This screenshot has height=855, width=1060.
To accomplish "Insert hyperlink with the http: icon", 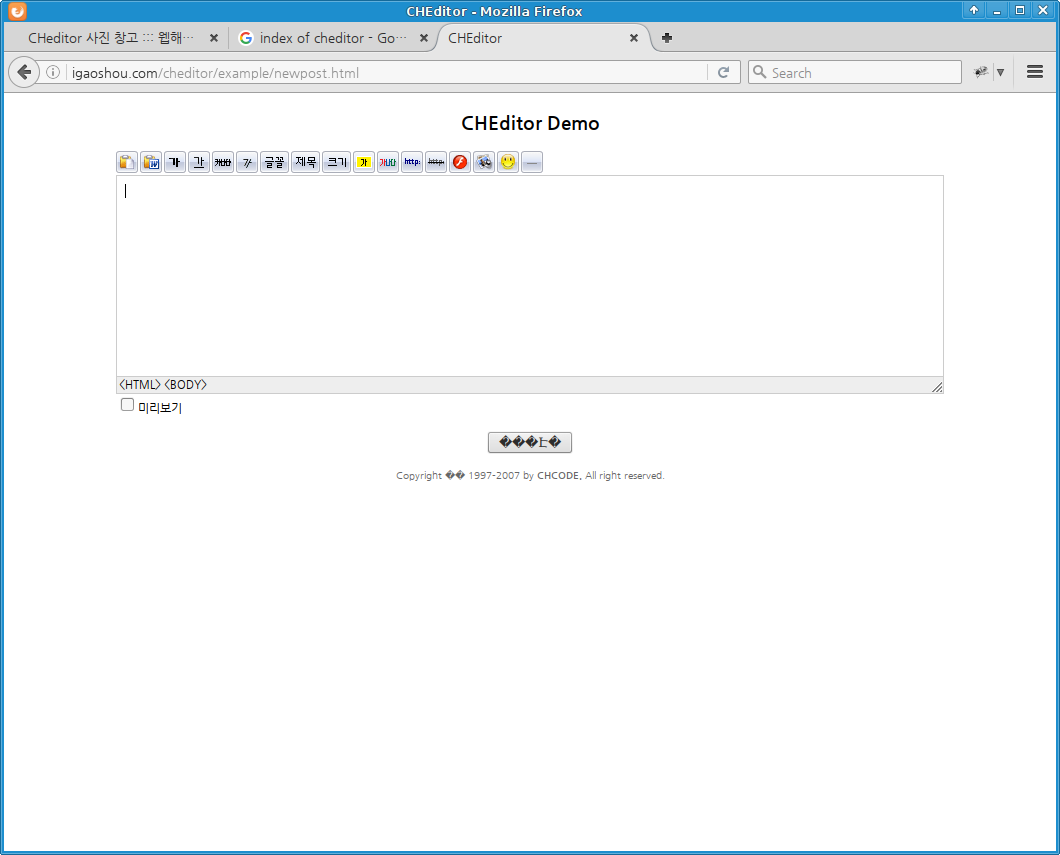I will pos(412,162).
